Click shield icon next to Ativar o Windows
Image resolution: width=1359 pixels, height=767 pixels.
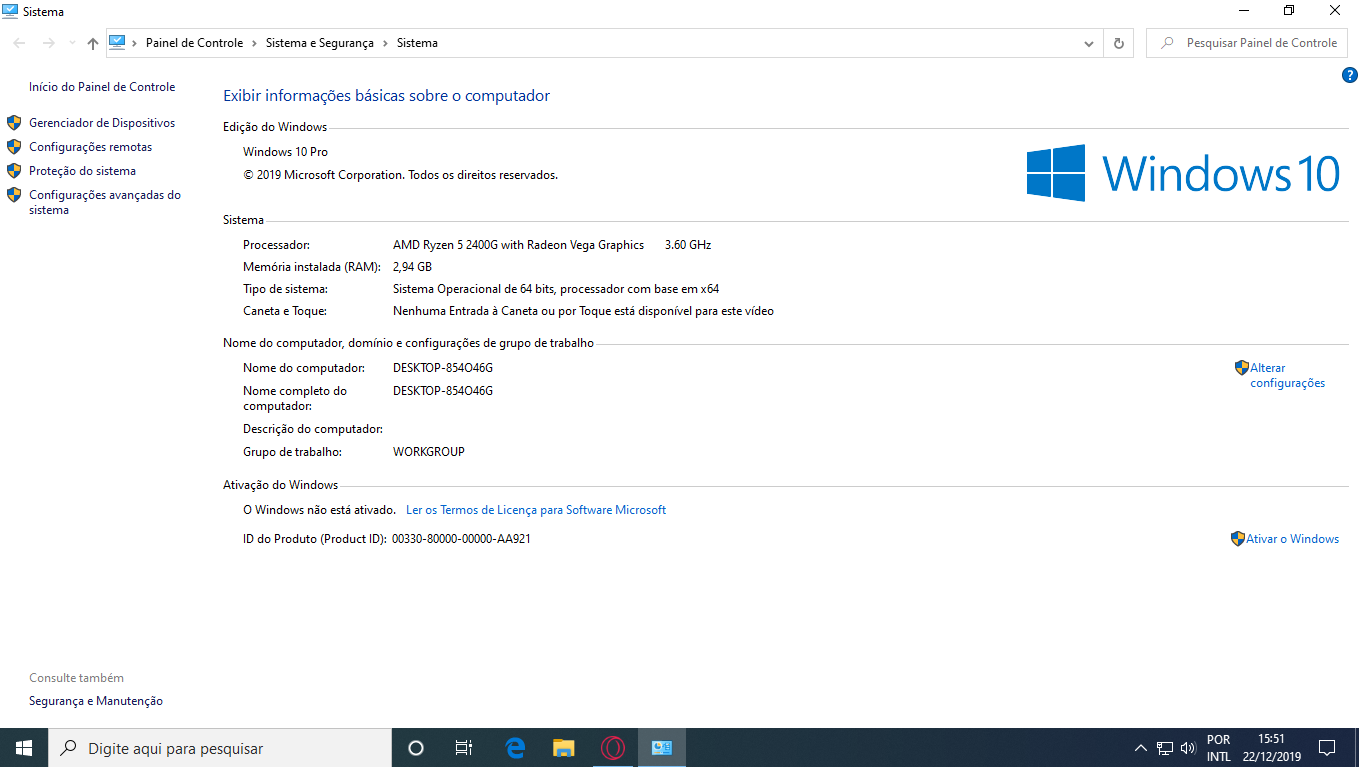point(1238,539)
